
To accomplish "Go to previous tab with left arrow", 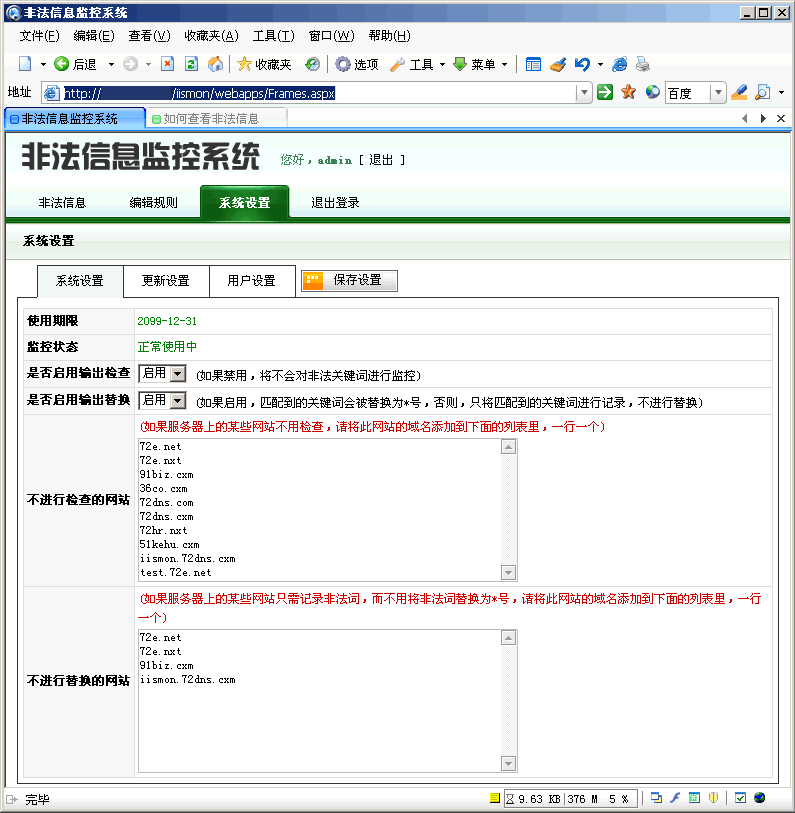I will coord(745,119).
